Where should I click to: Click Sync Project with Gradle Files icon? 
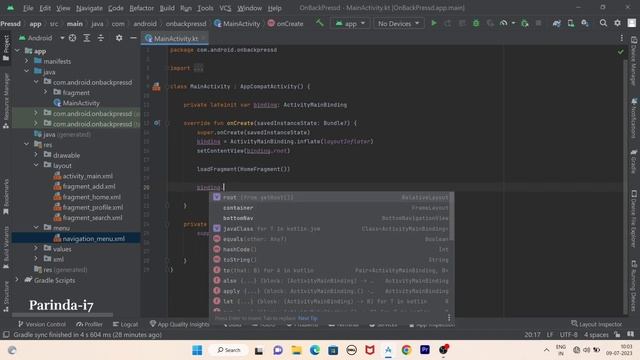point(556,23)
